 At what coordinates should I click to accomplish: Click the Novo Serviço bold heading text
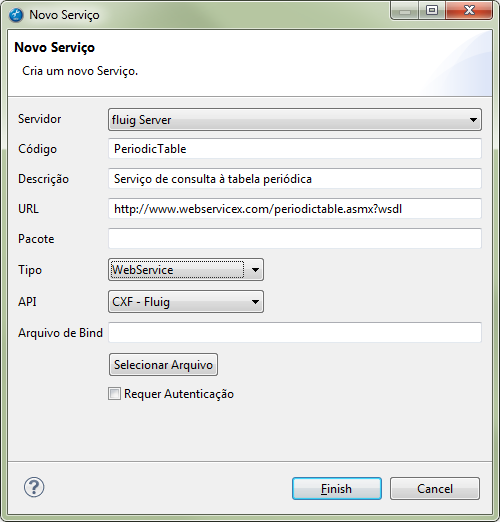[x=54, y=47]
